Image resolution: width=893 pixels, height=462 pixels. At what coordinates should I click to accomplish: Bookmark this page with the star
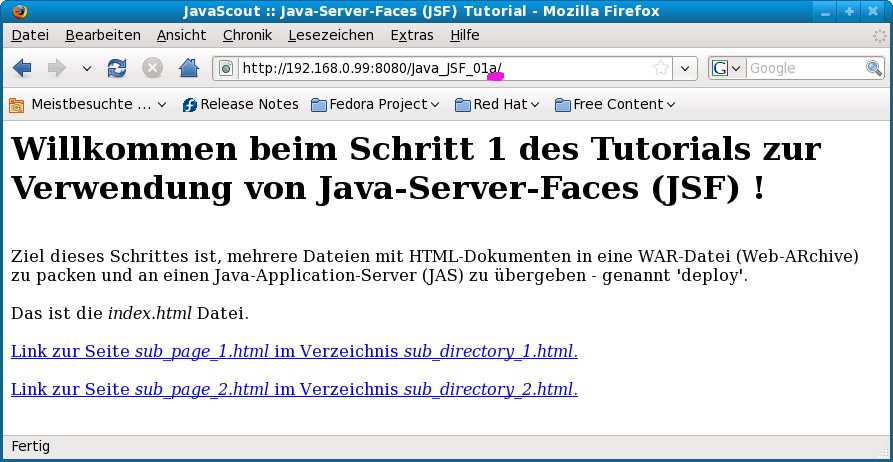click(660, 68)
